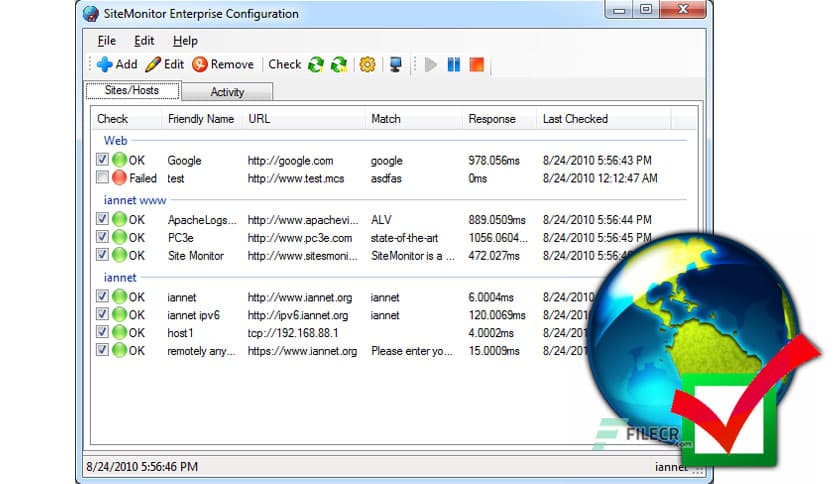Click the Check column header
This screenshot has width=836, height=484.
pos(126,119)
